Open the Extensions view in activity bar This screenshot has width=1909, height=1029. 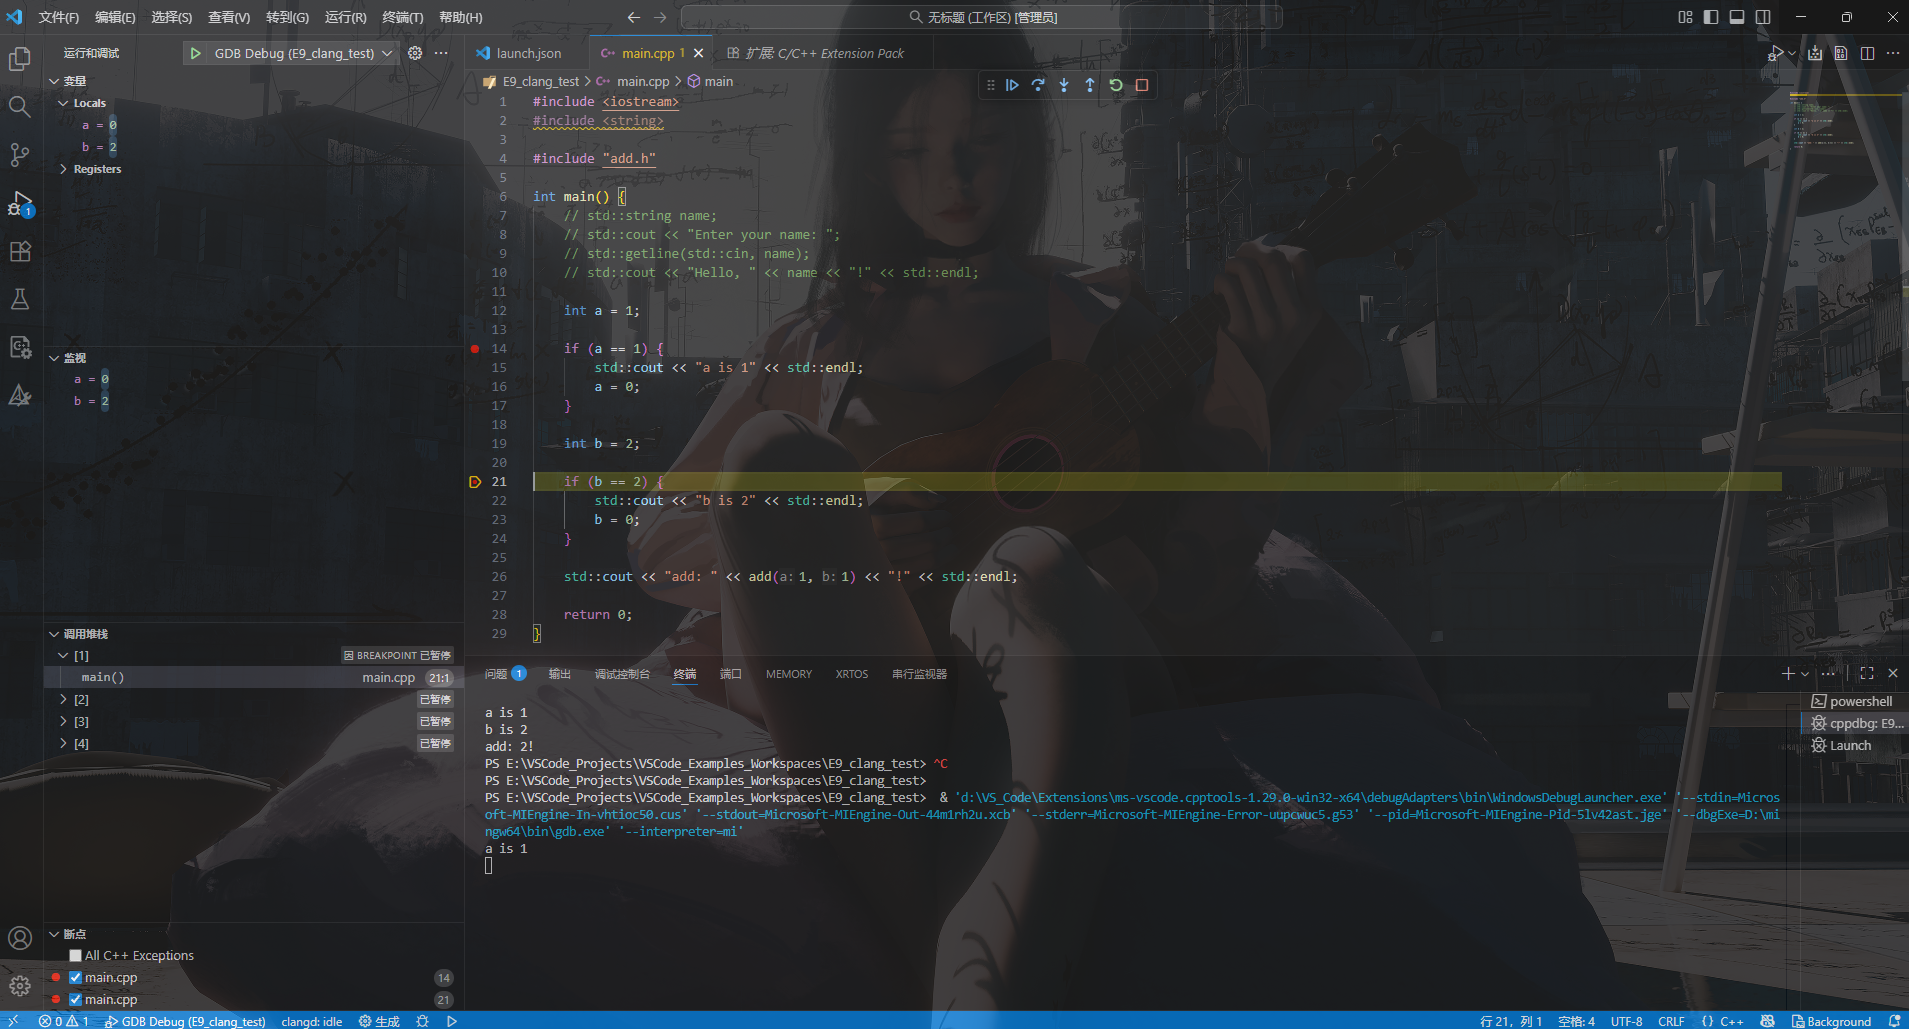pyautogui.click(x=20, y=251)
